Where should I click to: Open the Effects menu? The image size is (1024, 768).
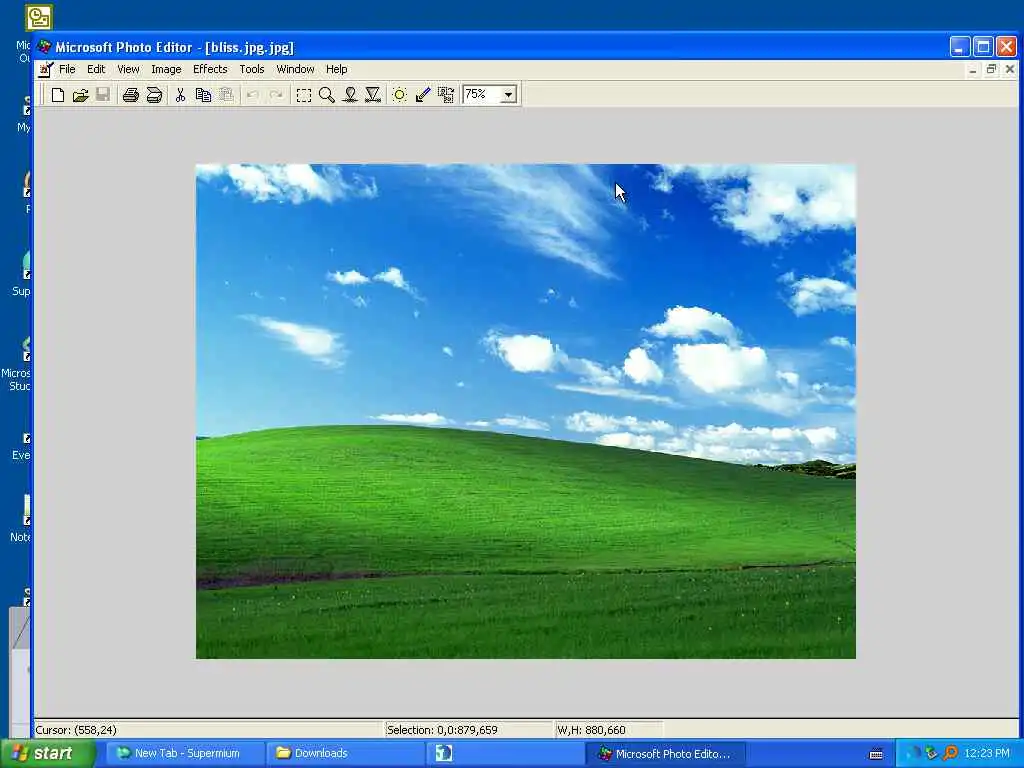(210, 69)
